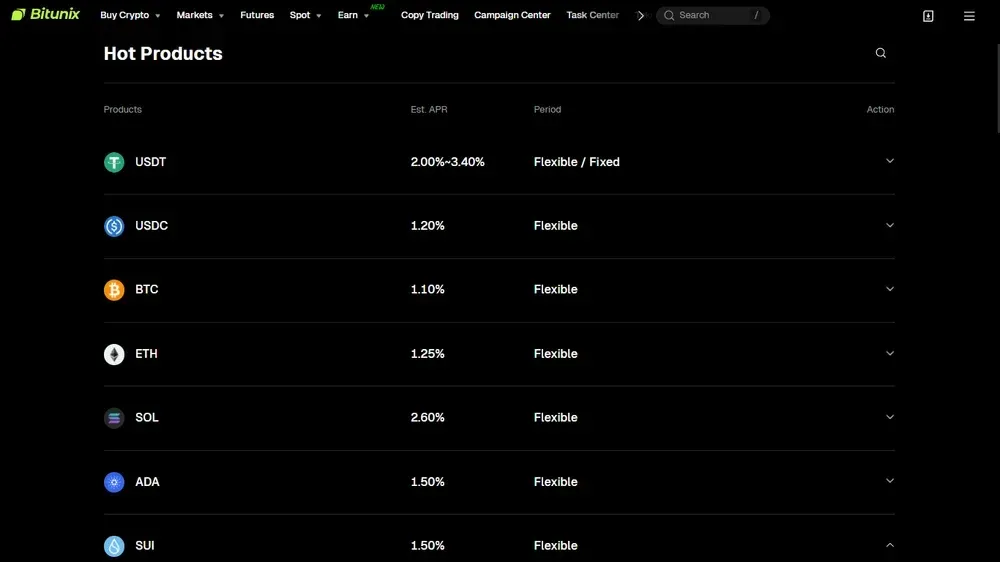Click the Products column header
Screen dimensions: 1000x562
point(122,110)
